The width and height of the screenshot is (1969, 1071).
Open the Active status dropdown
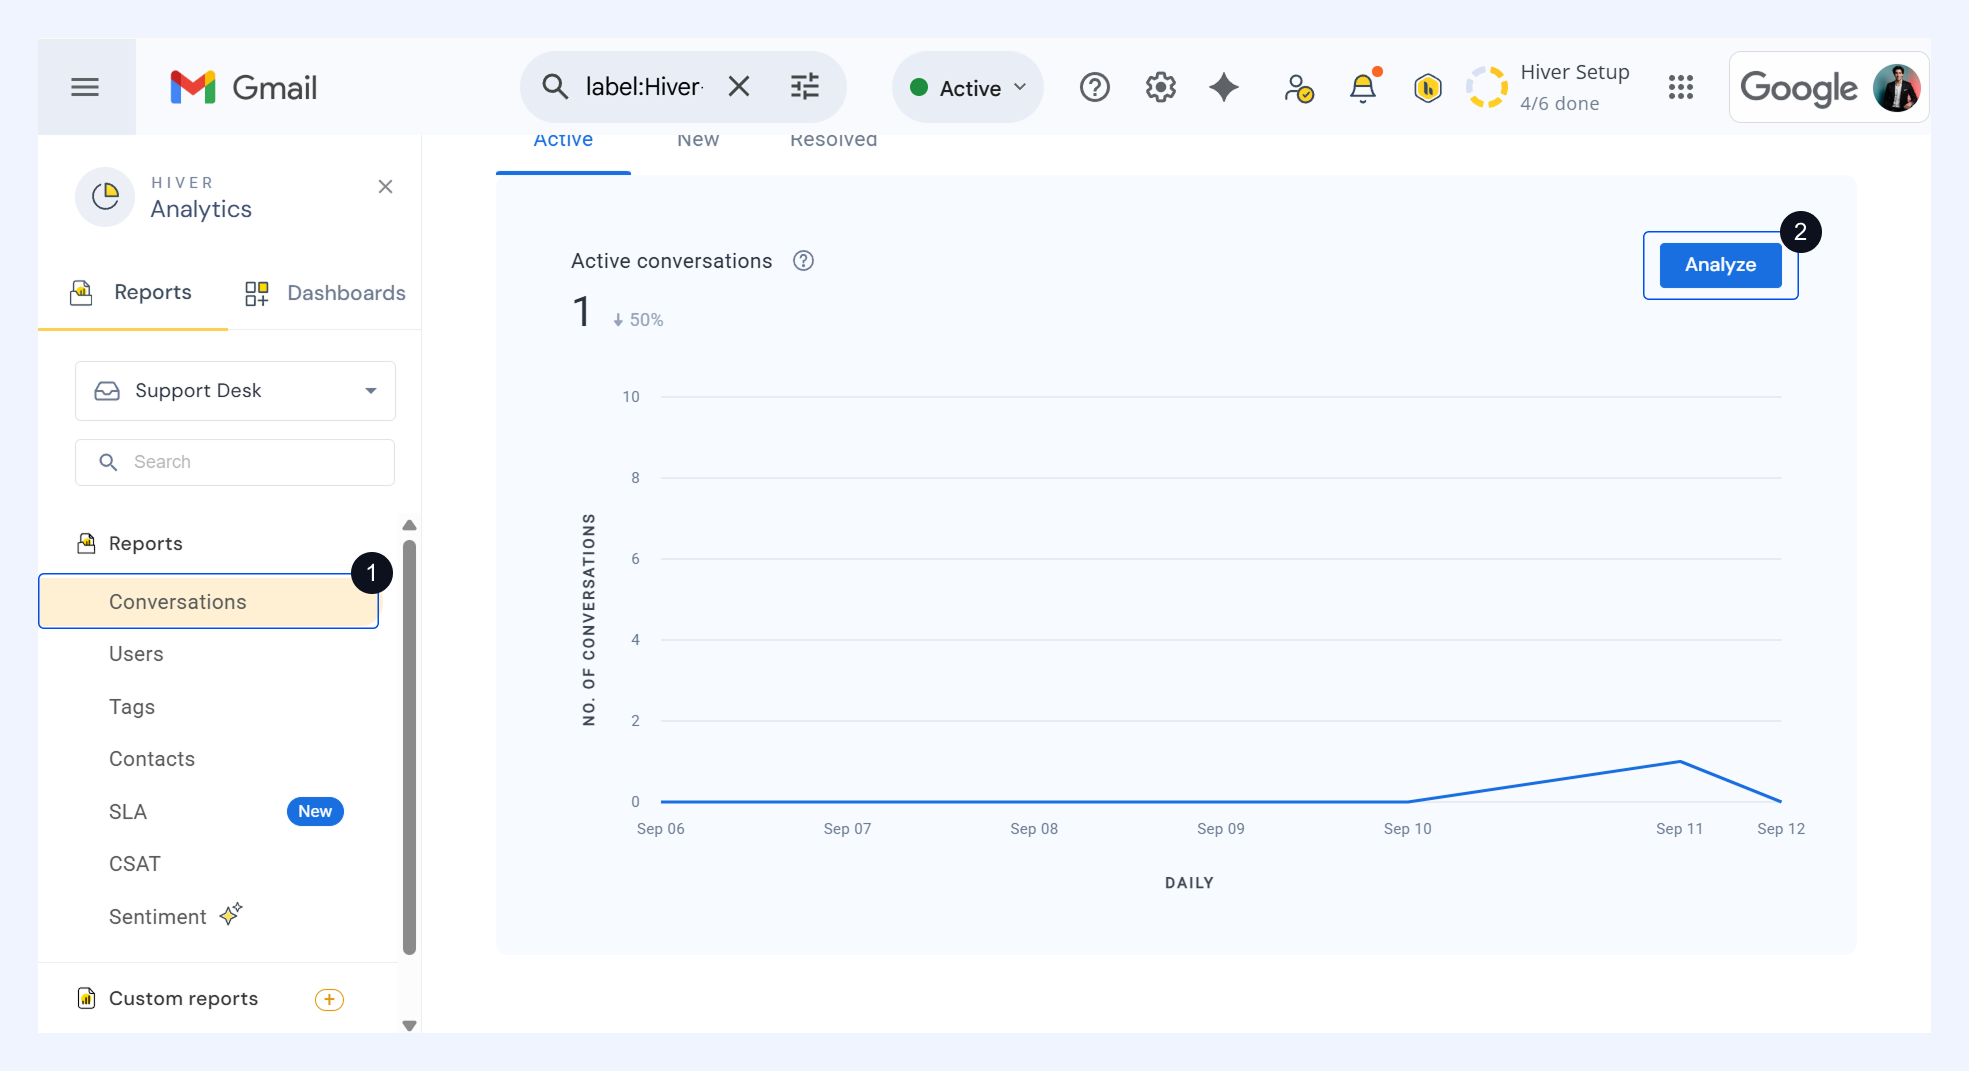point(968,88)
